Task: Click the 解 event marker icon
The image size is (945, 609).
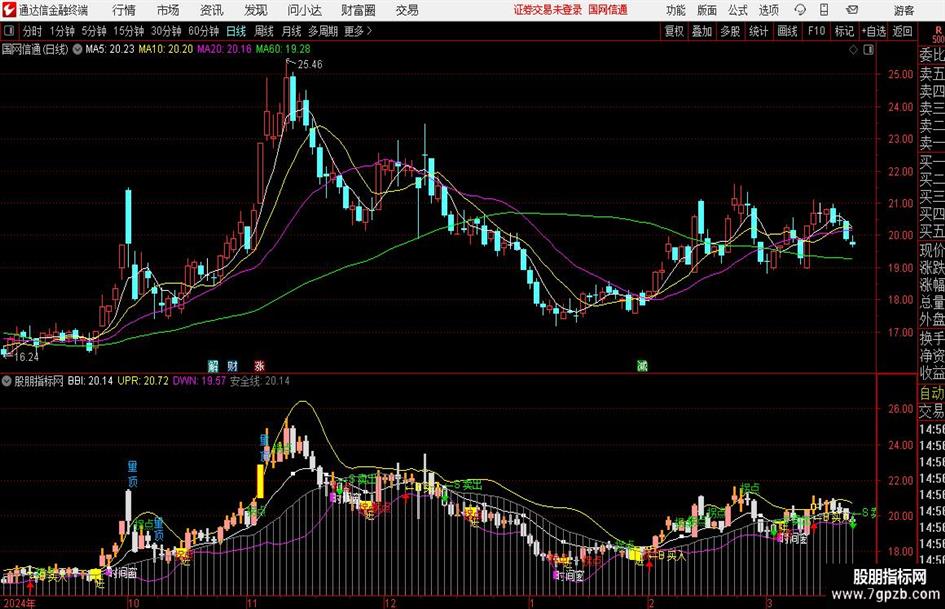Action: click(x=213, y=365)
